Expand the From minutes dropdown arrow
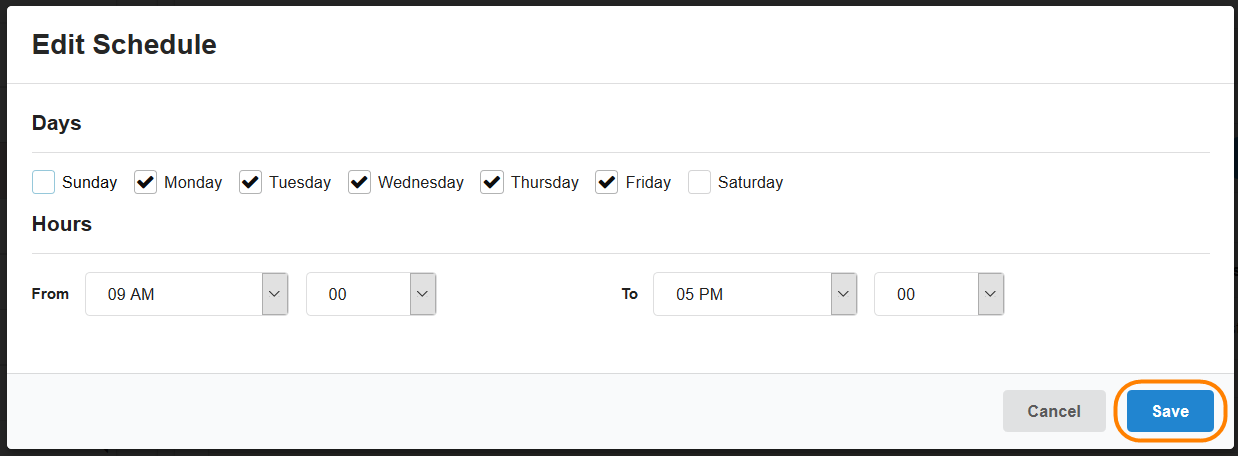 click(423, 294)
